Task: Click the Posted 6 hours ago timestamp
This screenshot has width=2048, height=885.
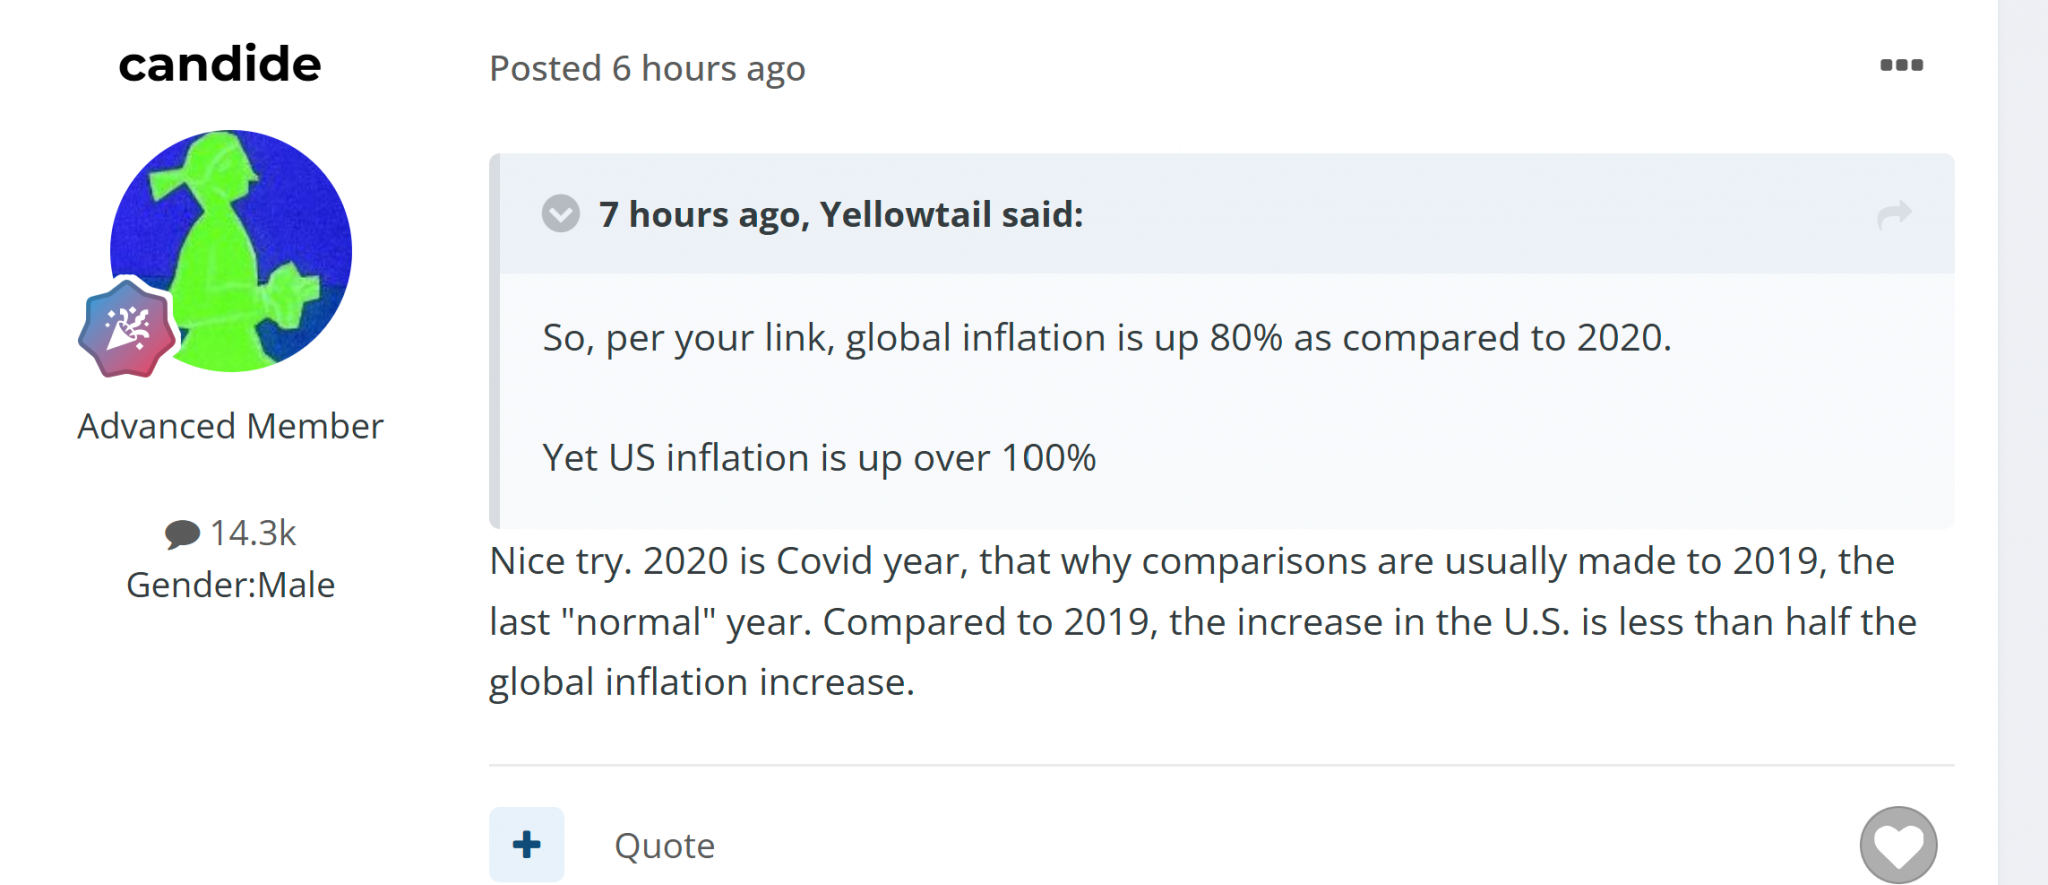Action: point(646,68)
